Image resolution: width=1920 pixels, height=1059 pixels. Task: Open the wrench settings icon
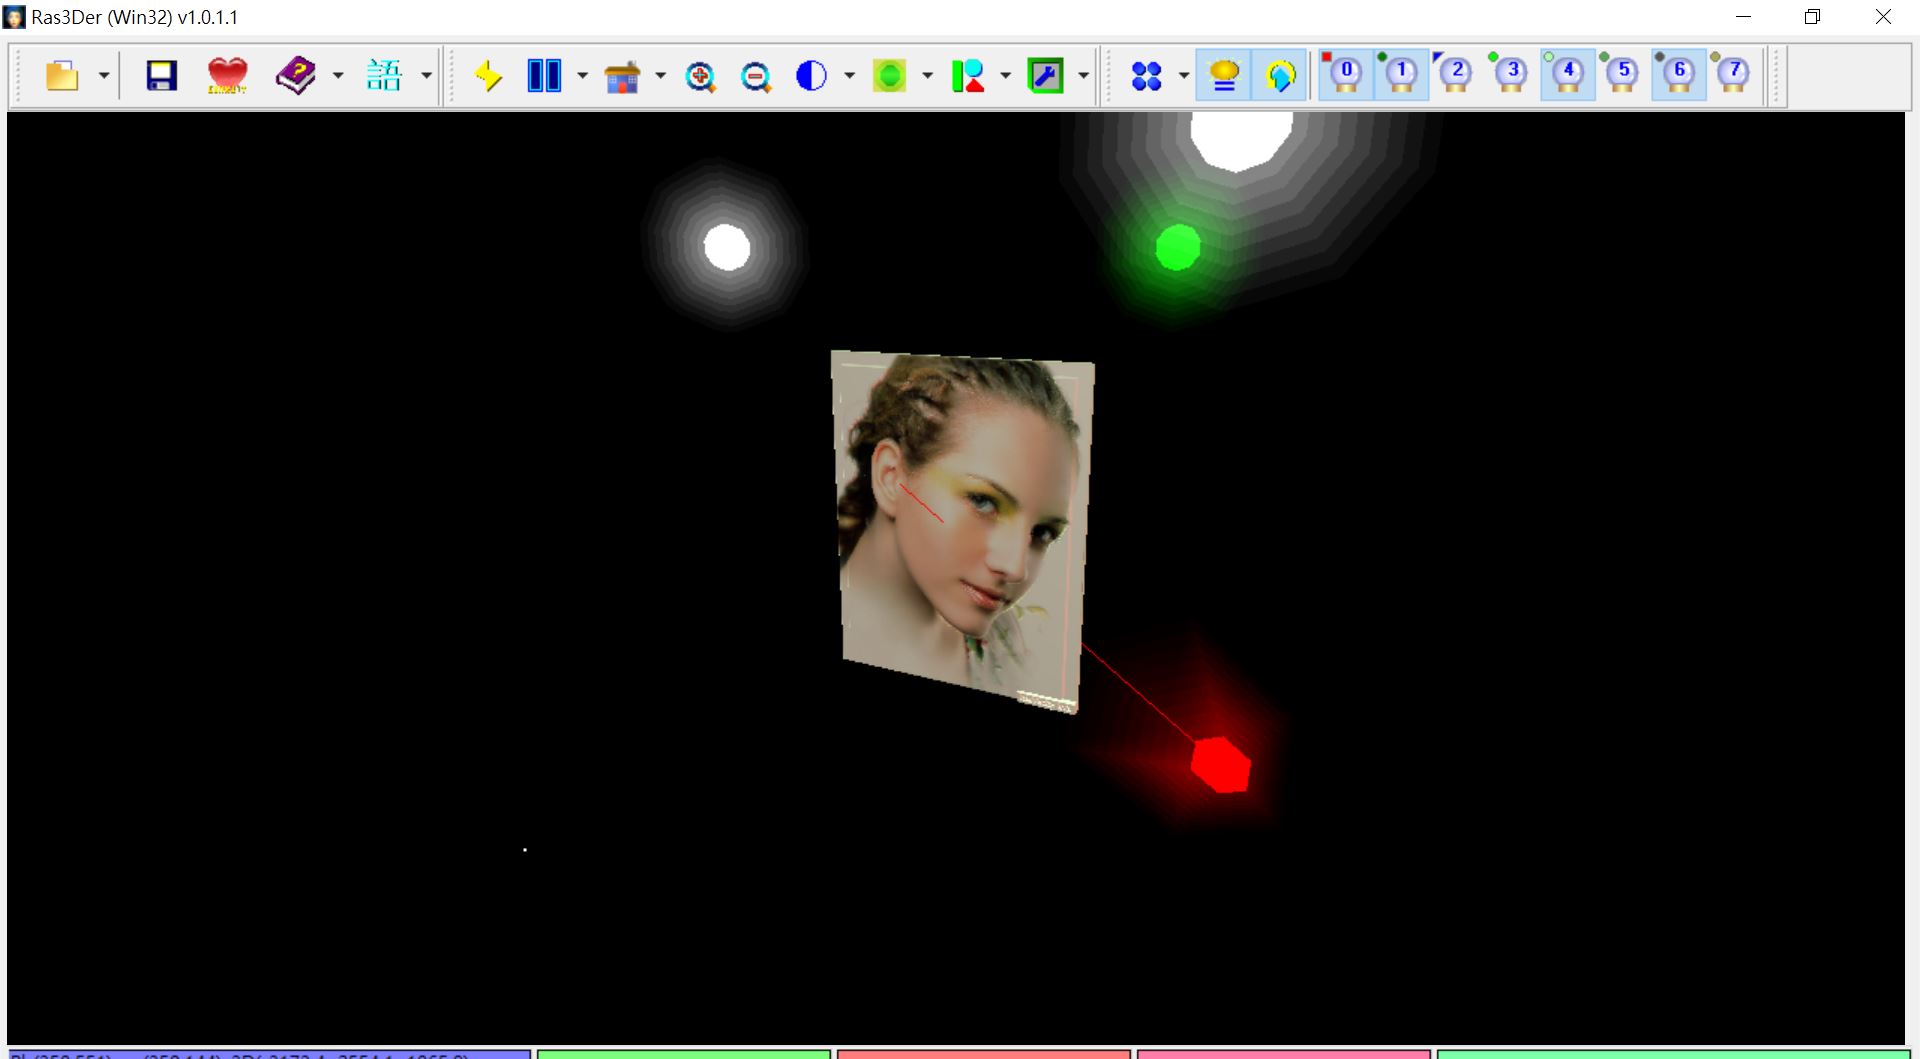pos(1045,75)
